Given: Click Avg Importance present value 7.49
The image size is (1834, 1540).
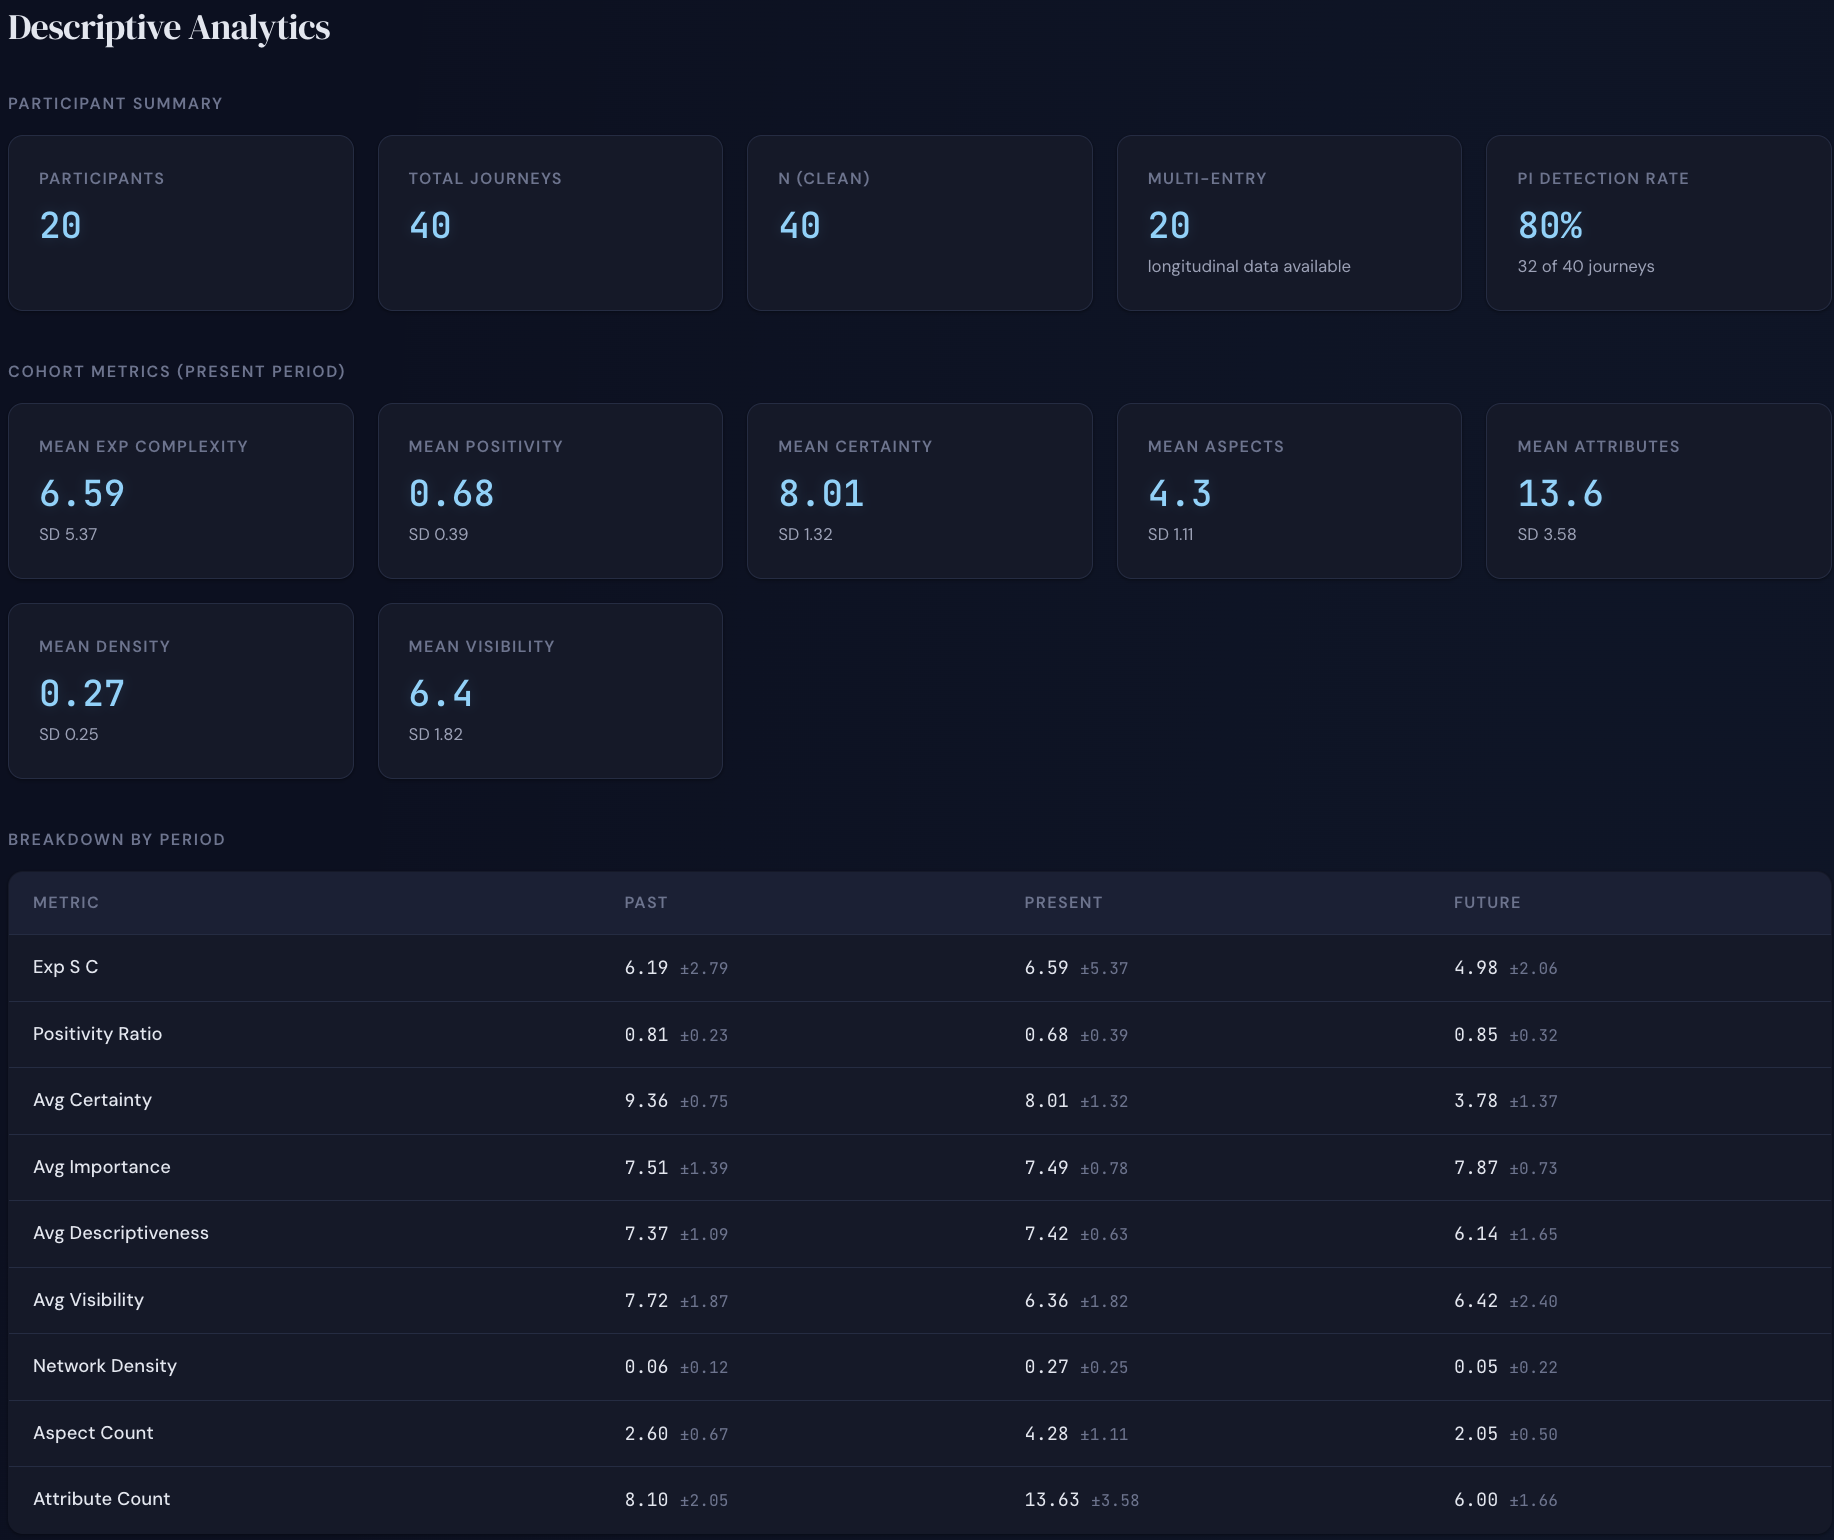Looking at the screenshot, I should 1046,1168.
